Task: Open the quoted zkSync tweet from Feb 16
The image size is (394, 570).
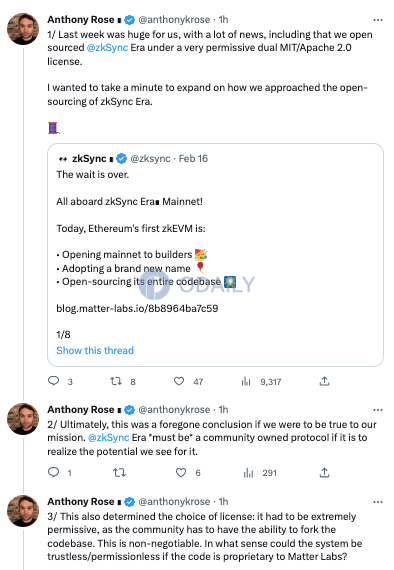Action: tap(215, 255)
